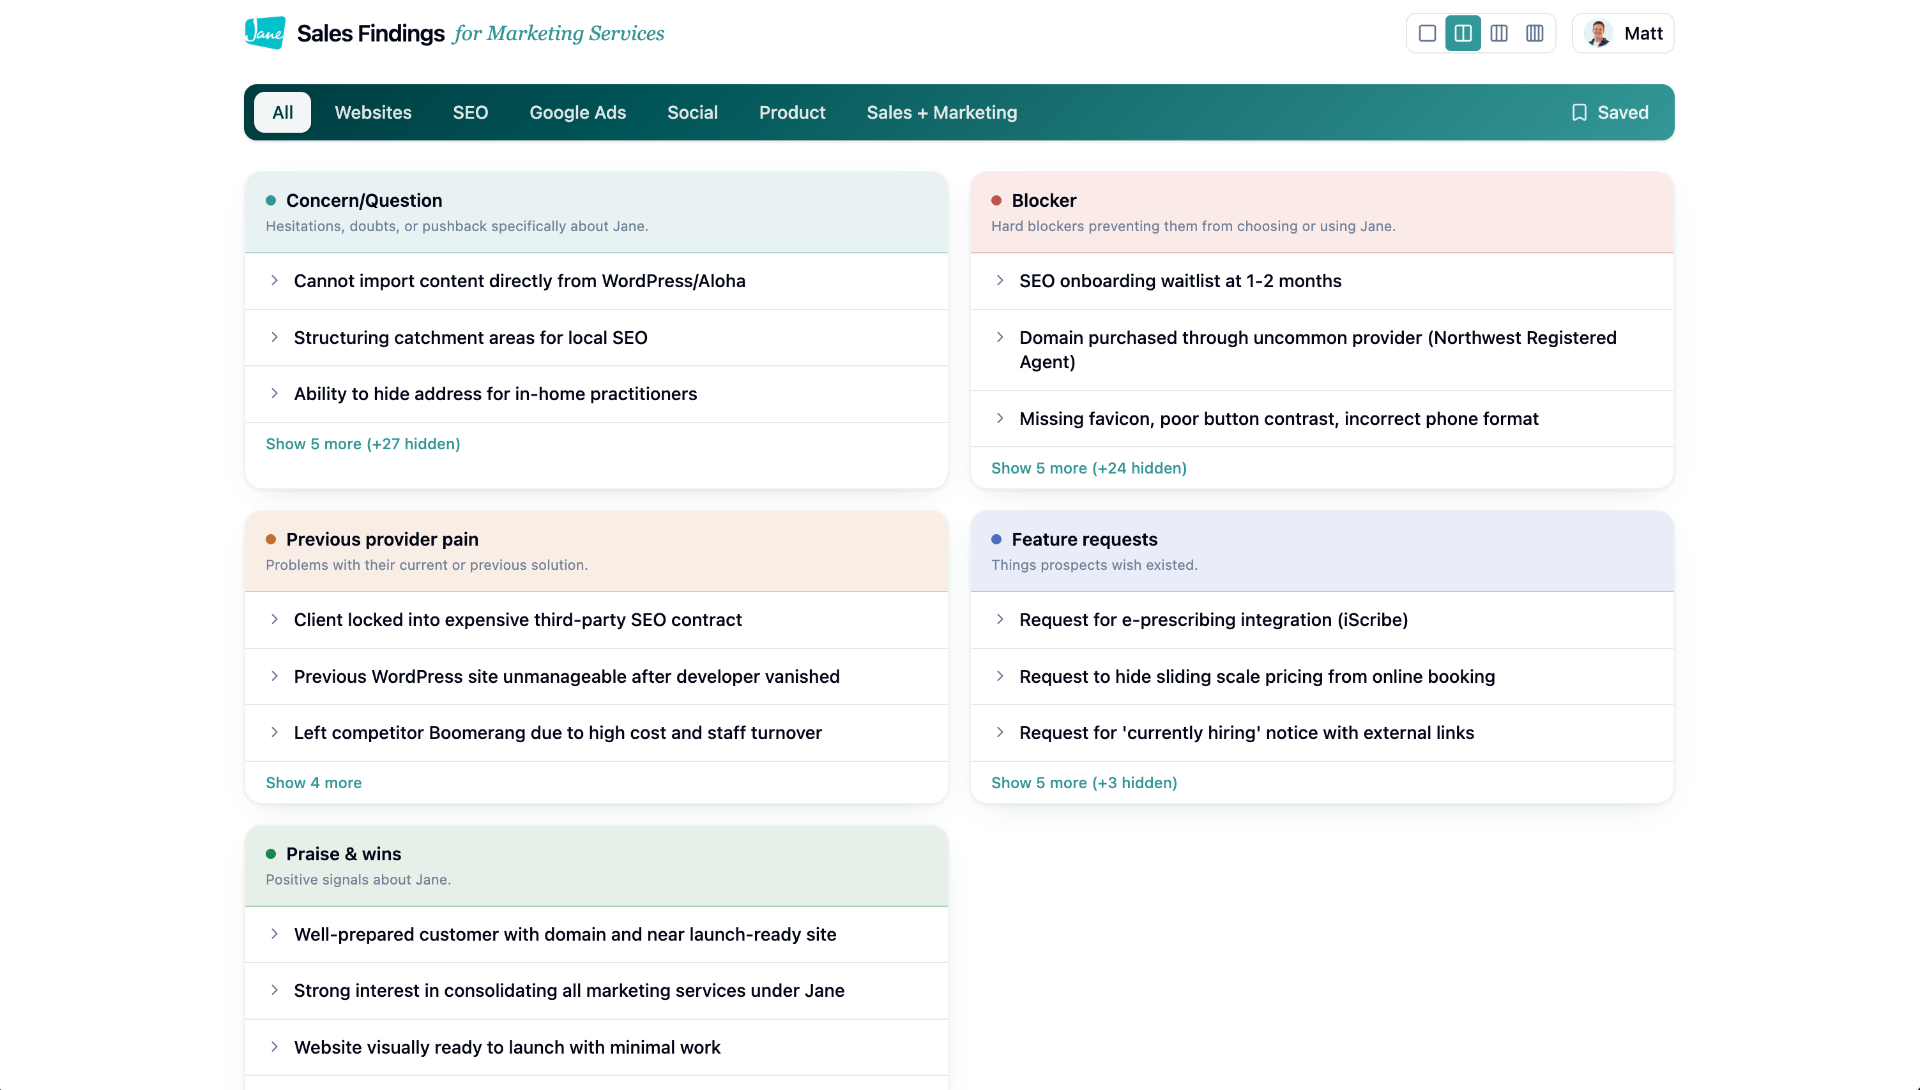Switch to three-column layout view
The width and height of the screenshot is (1920, 1090).
[x=1499, y=33]
